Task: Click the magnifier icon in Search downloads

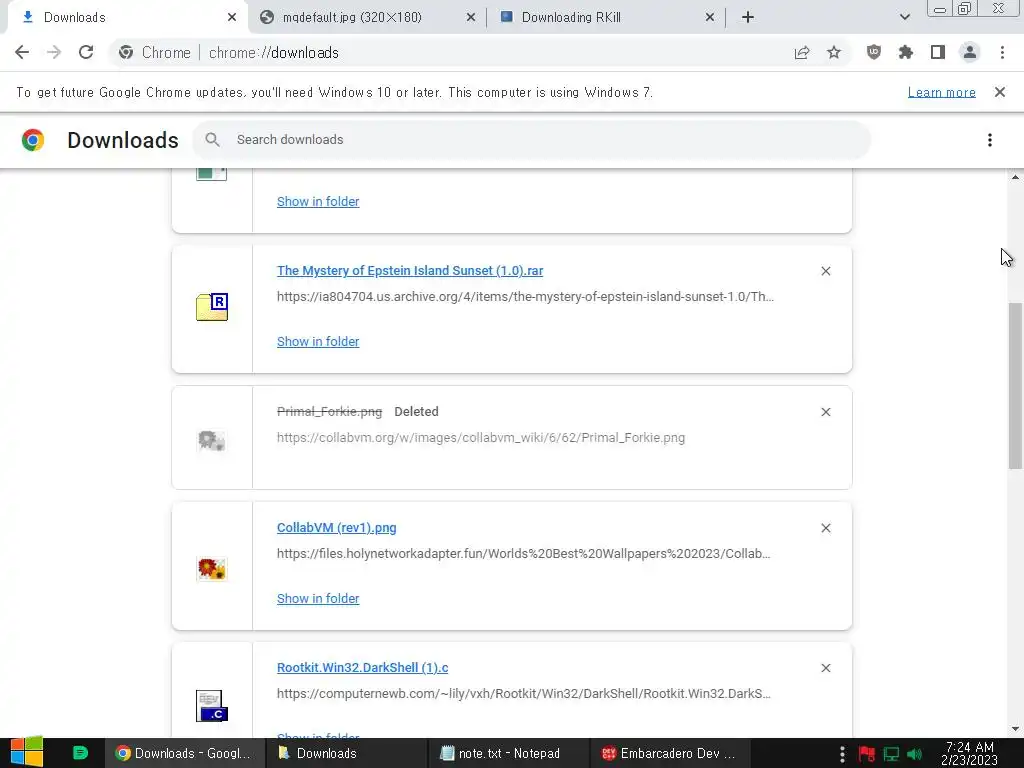Action: [212, 139]
